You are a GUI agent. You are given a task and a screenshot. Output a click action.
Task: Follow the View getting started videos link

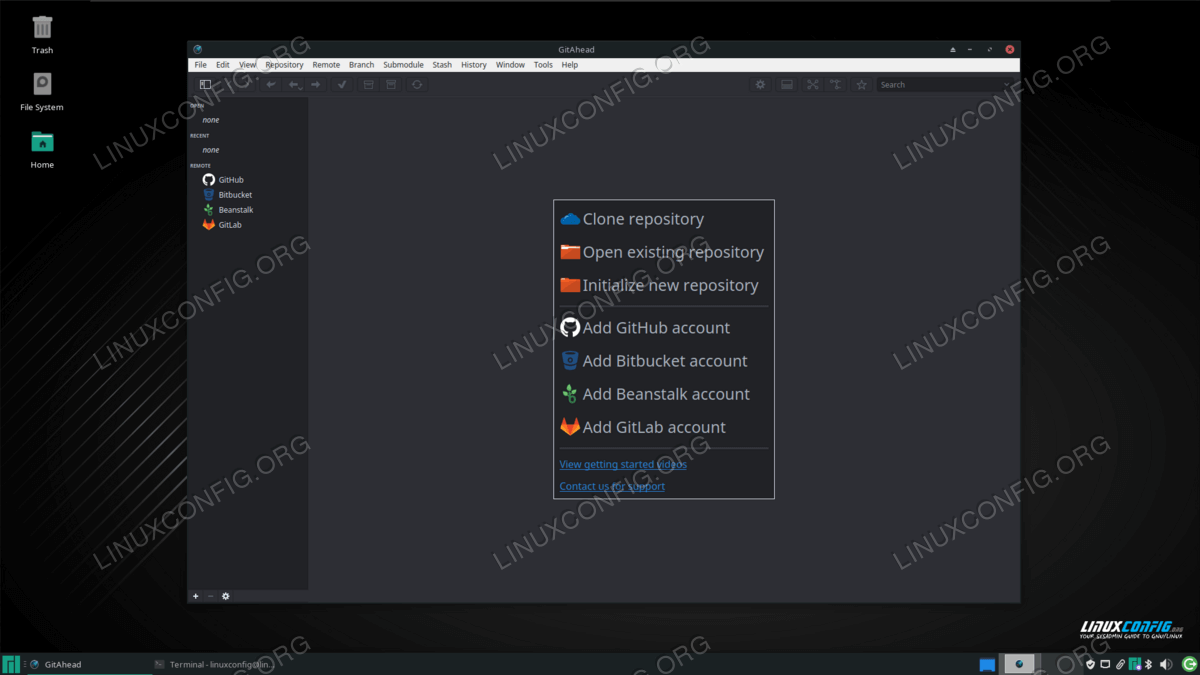click(623, 464)
